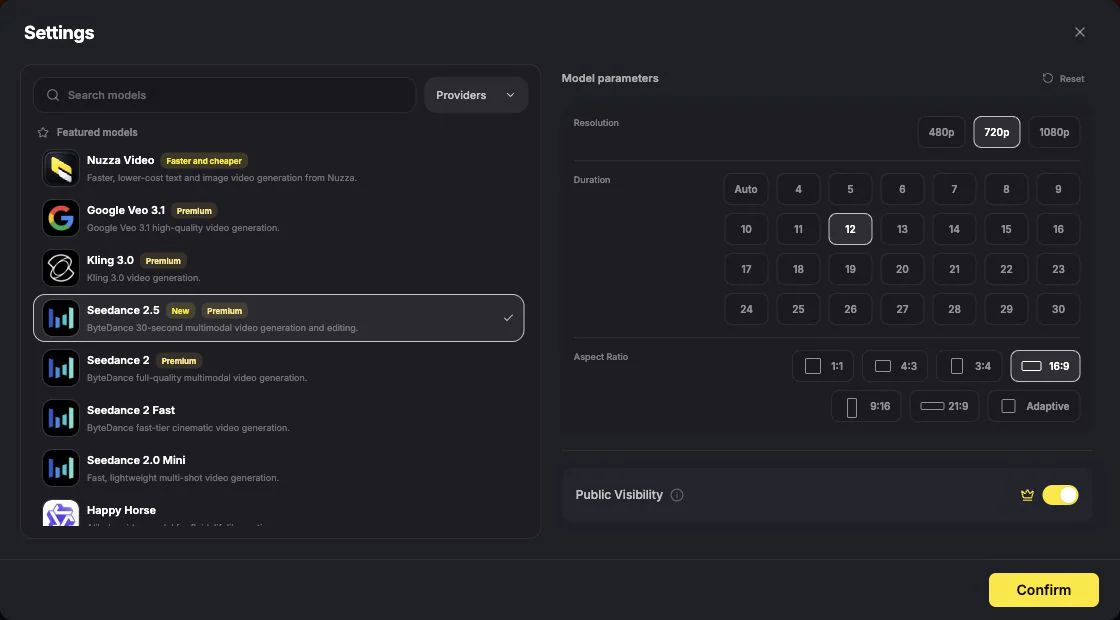Screen dimensions: 1120x620
Task: Click the Seedance 2 Premium logo icon
Action: point(61,368)
